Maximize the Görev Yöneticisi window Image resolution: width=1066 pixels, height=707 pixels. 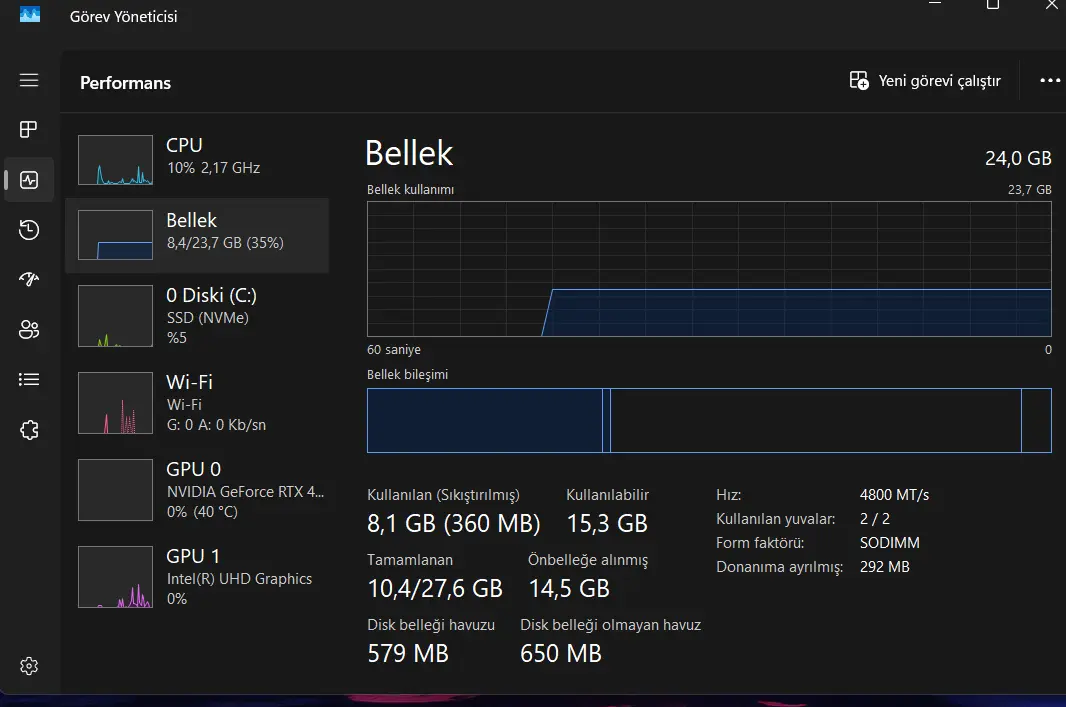click(993, 4)
